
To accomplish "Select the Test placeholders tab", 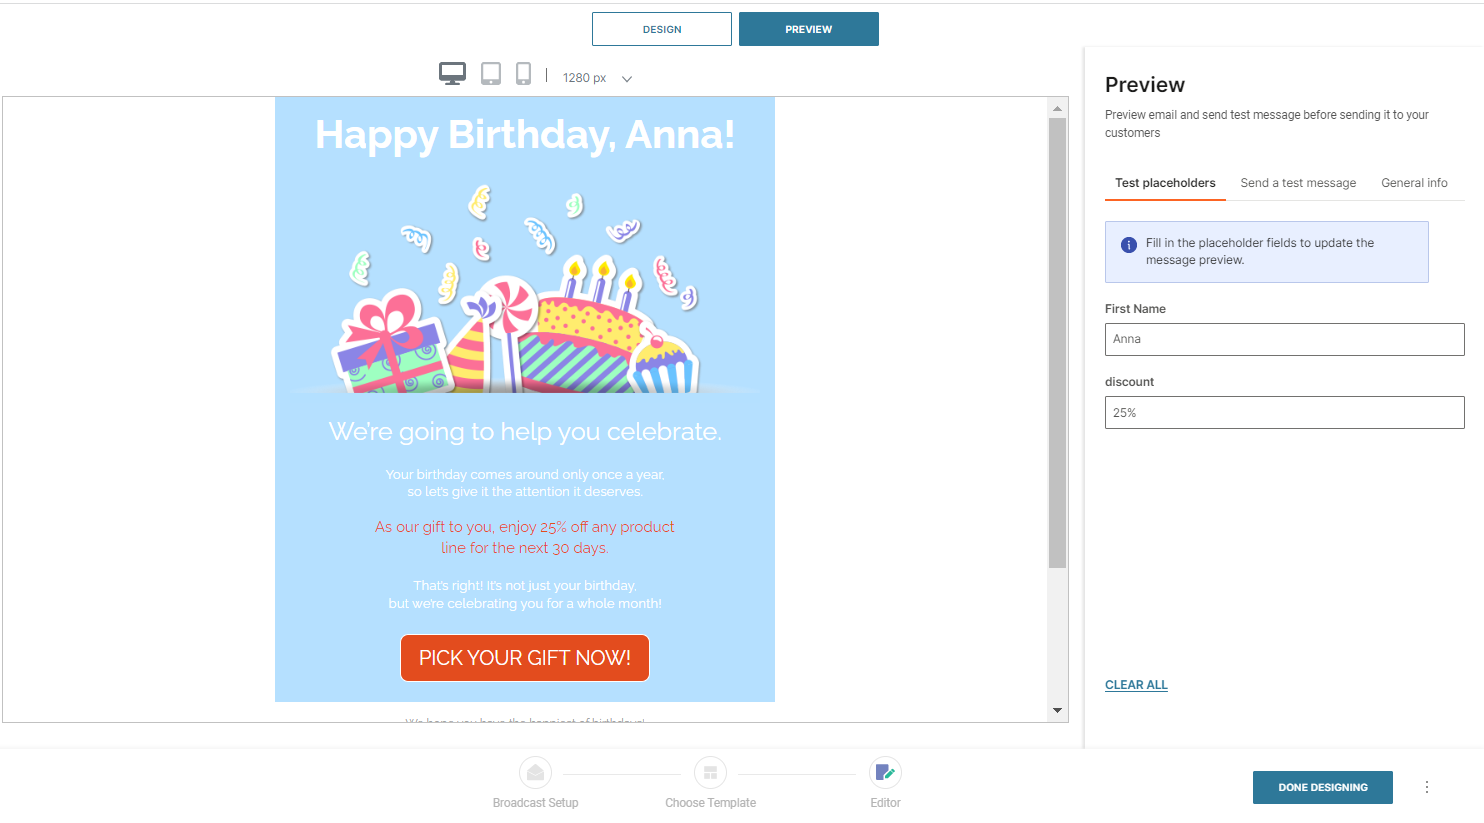I will coord(1165,183).
